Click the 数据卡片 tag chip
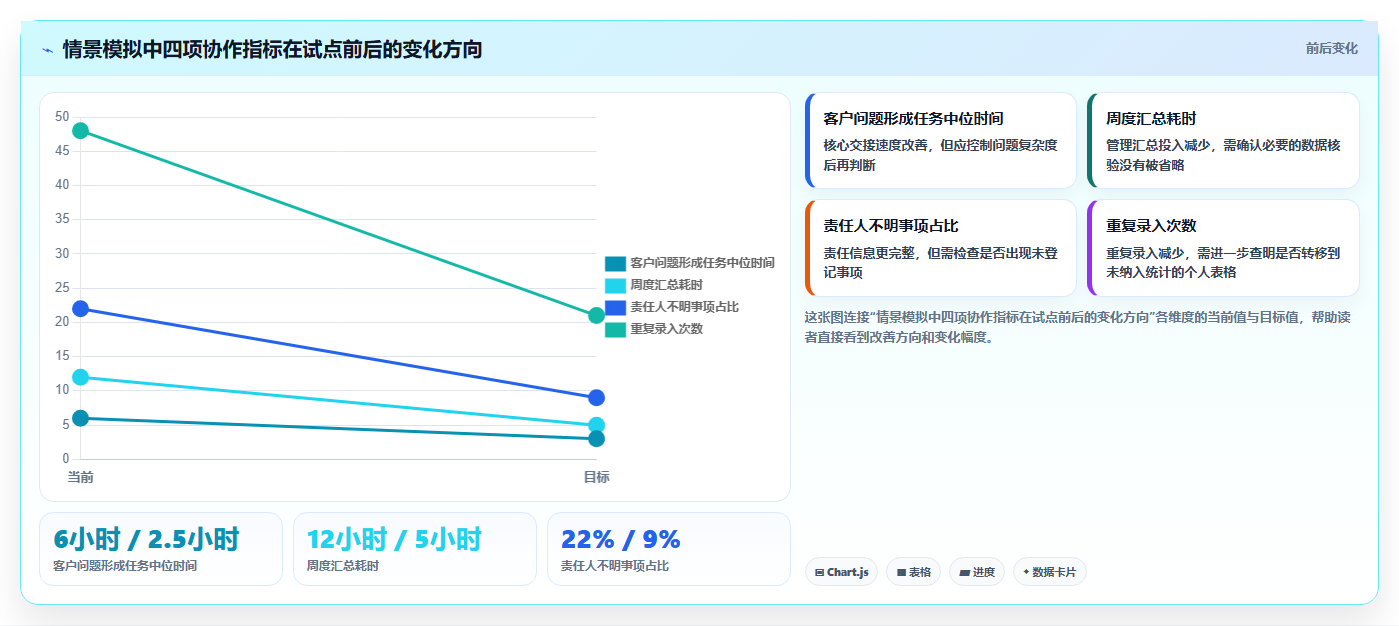This screenshot has width=1399, height=626. 1049,572
